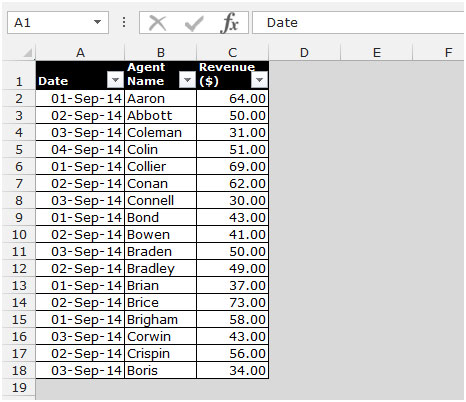Screen dimensions: 466x402
Task: Open the Date column filter dropdown
Action: [x=115, y=80]
